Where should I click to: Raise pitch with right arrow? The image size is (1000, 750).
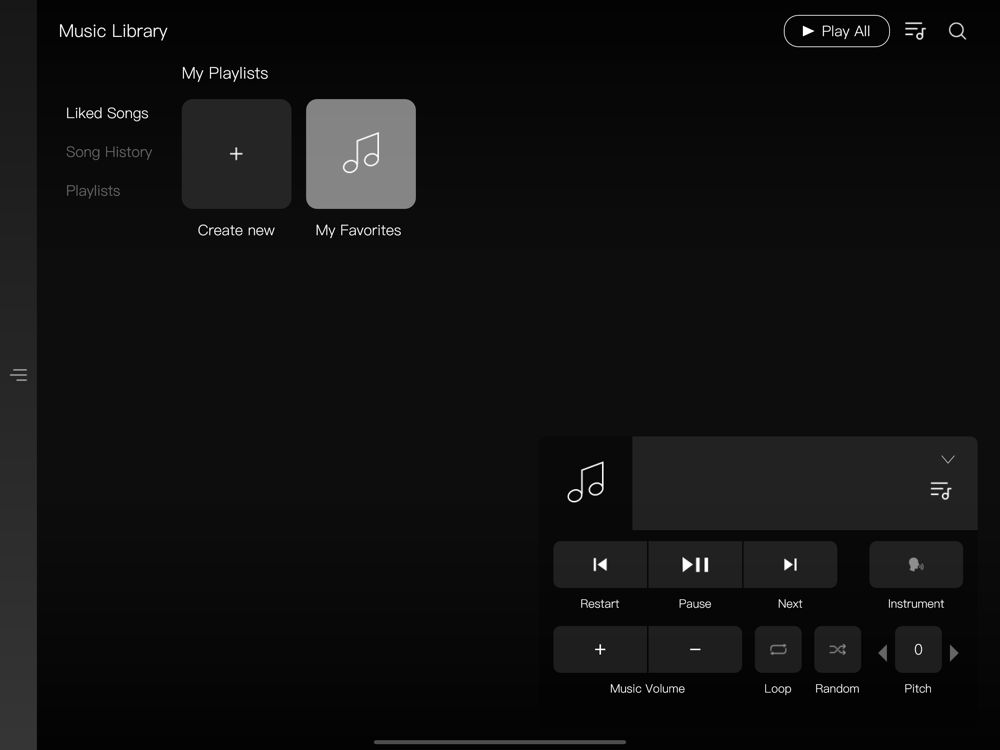(954, 652)
